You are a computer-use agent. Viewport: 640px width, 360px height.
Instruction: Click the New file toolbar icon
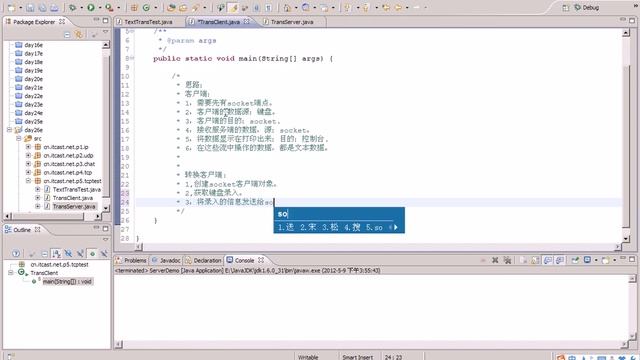coord(11,7)
